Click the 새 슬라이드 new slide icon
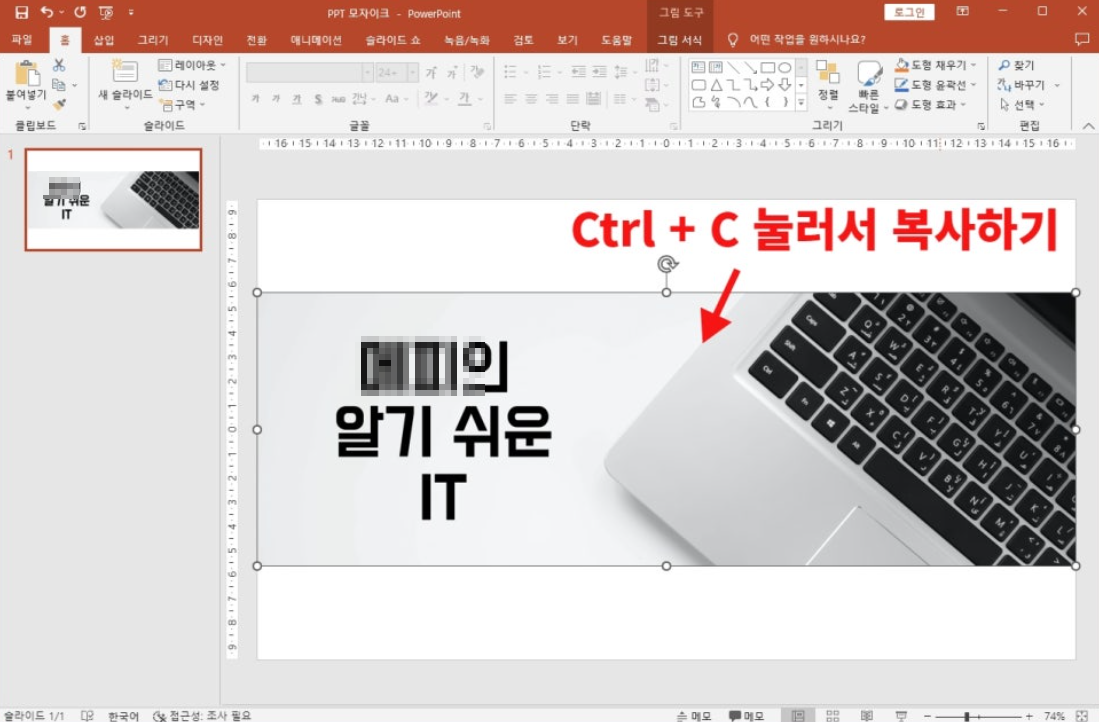Viewport: 1099px width, 722px height. pos(125,72)
